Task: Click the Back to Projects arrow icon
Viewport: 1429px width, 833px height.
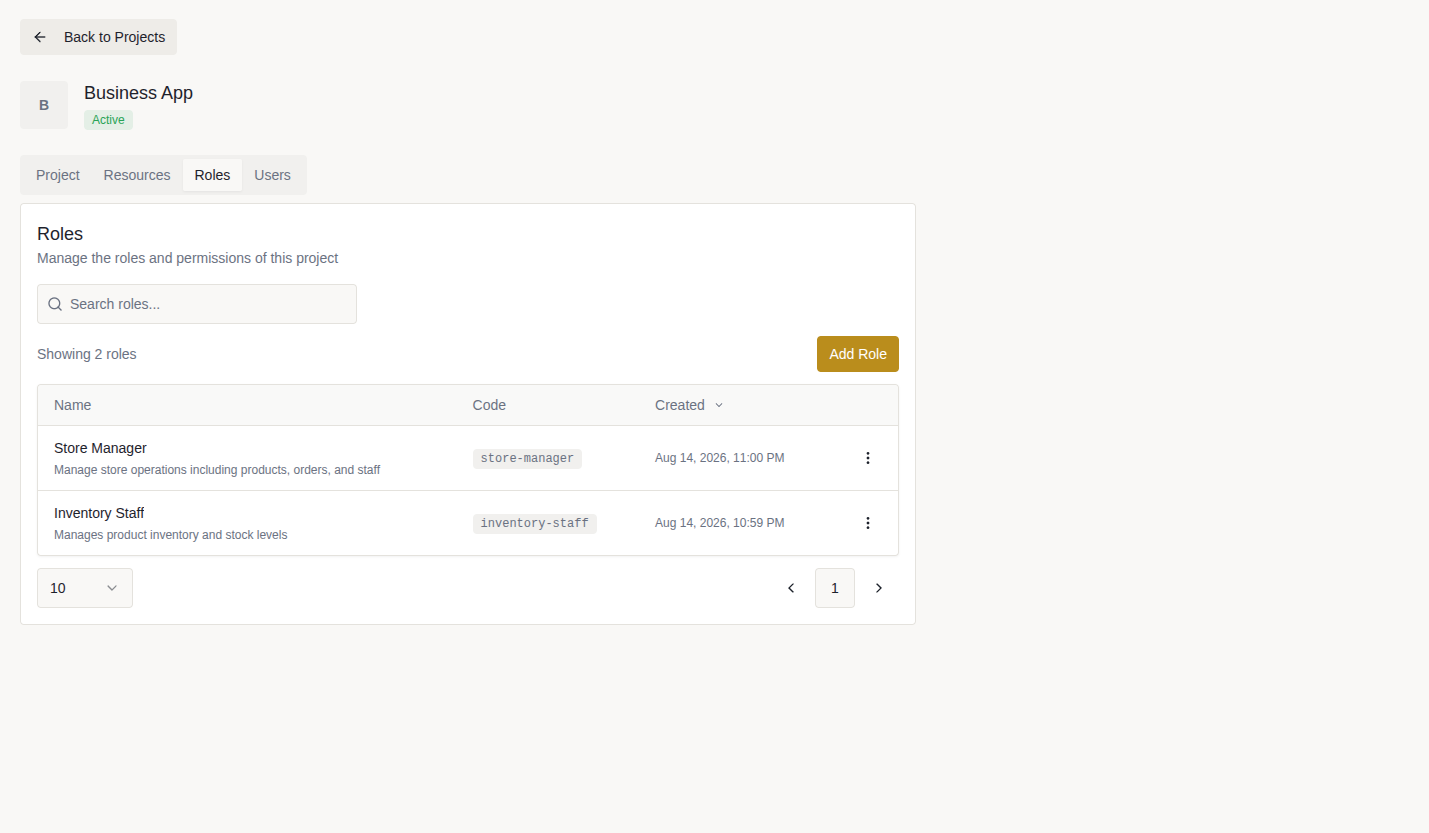Action: (40, 37)
